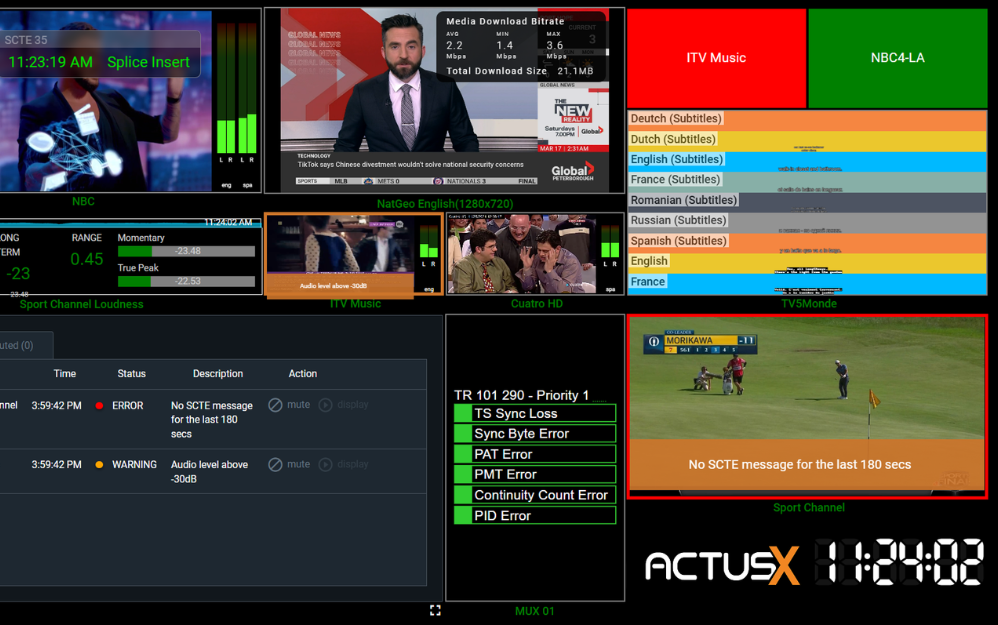Click the 11:24:02 digital clock
This screenshot has height=625, width=998.
click(x=899, y=562)
